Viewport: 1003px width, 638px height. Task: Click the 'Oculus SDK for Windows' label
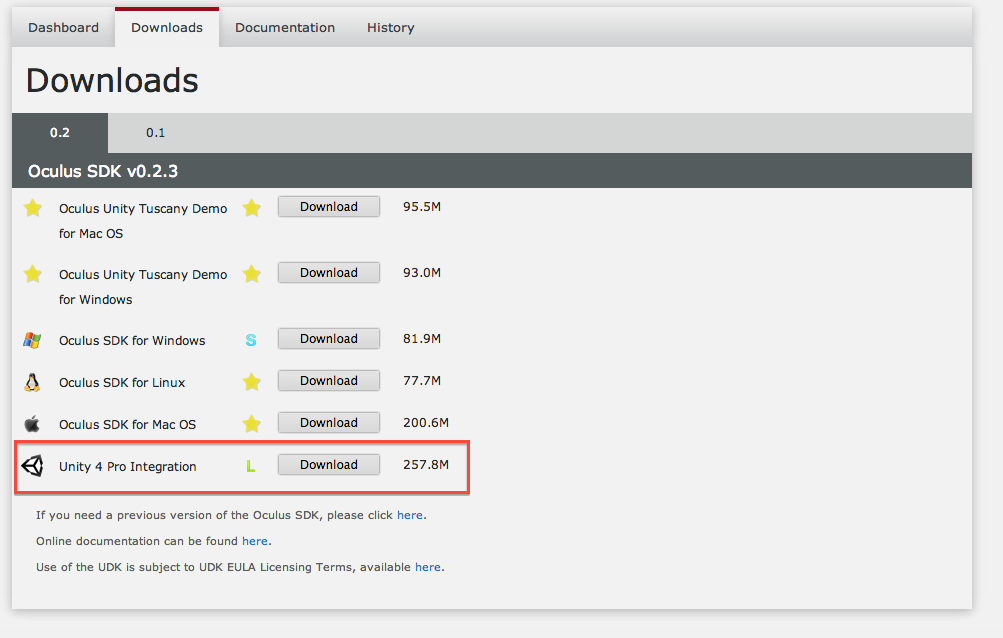[132, 340]
